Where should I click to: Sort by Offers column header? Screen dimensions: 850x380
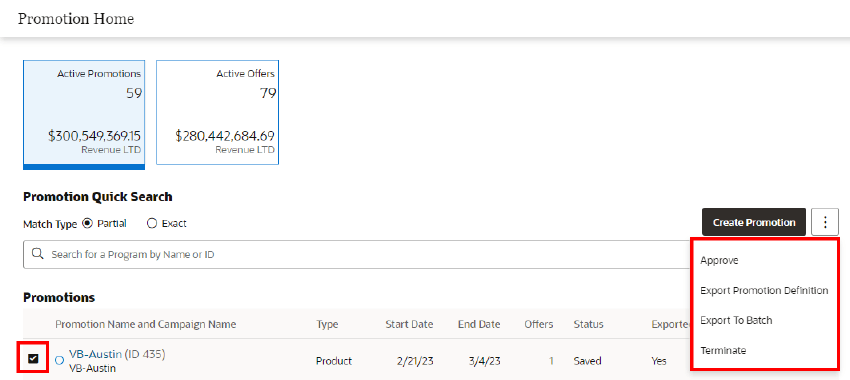pyautogui.click(x=539, y=324)
